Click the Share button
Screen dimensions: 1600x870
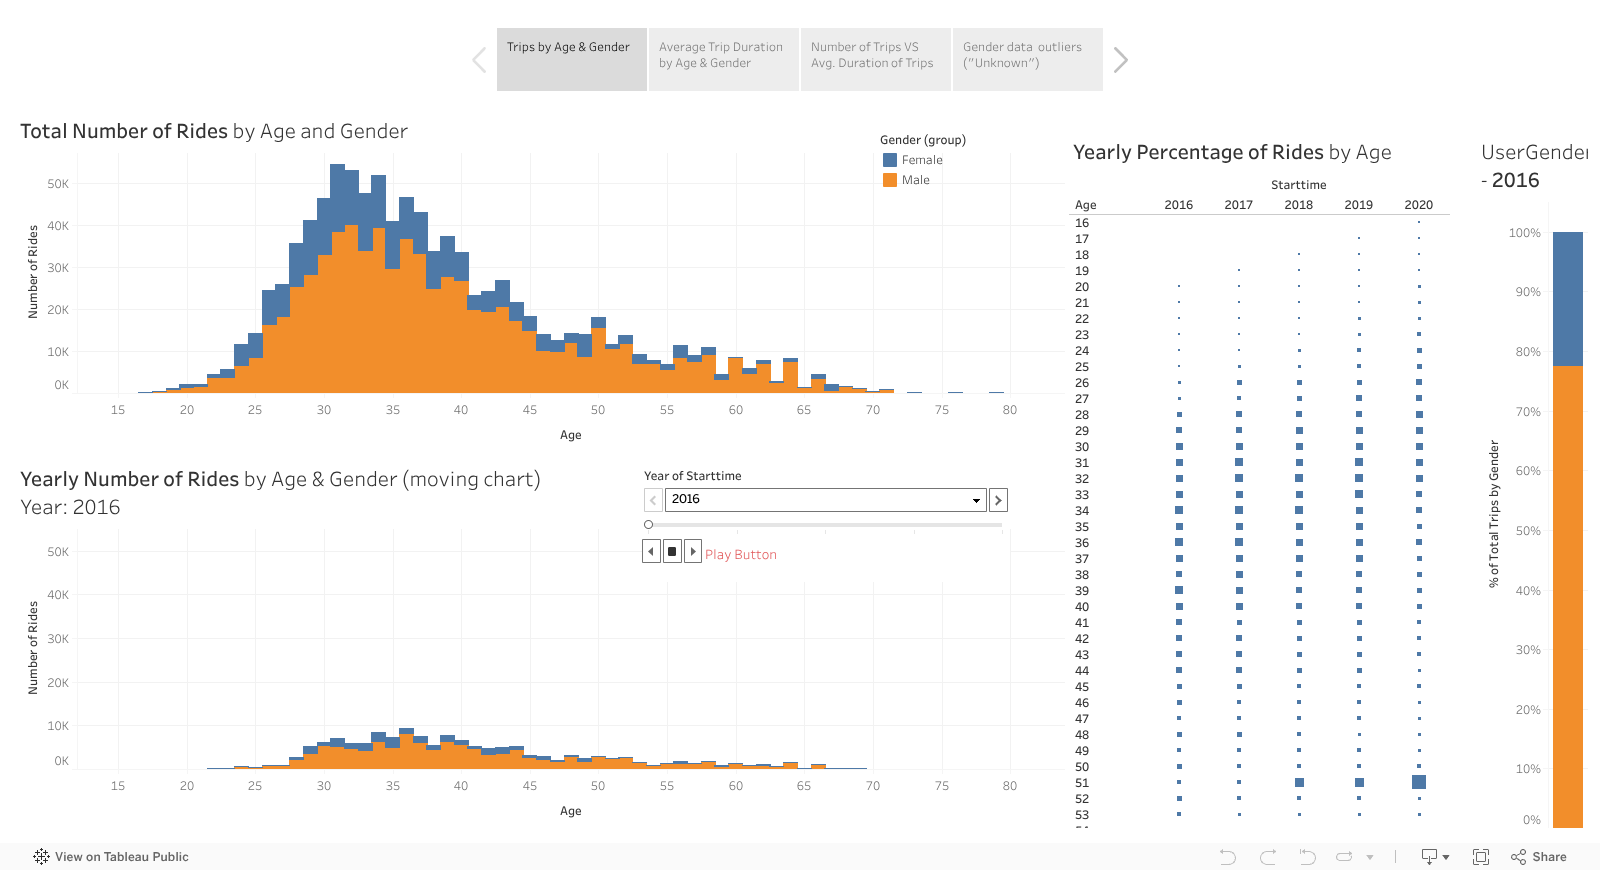click(x=1539, y=857)
